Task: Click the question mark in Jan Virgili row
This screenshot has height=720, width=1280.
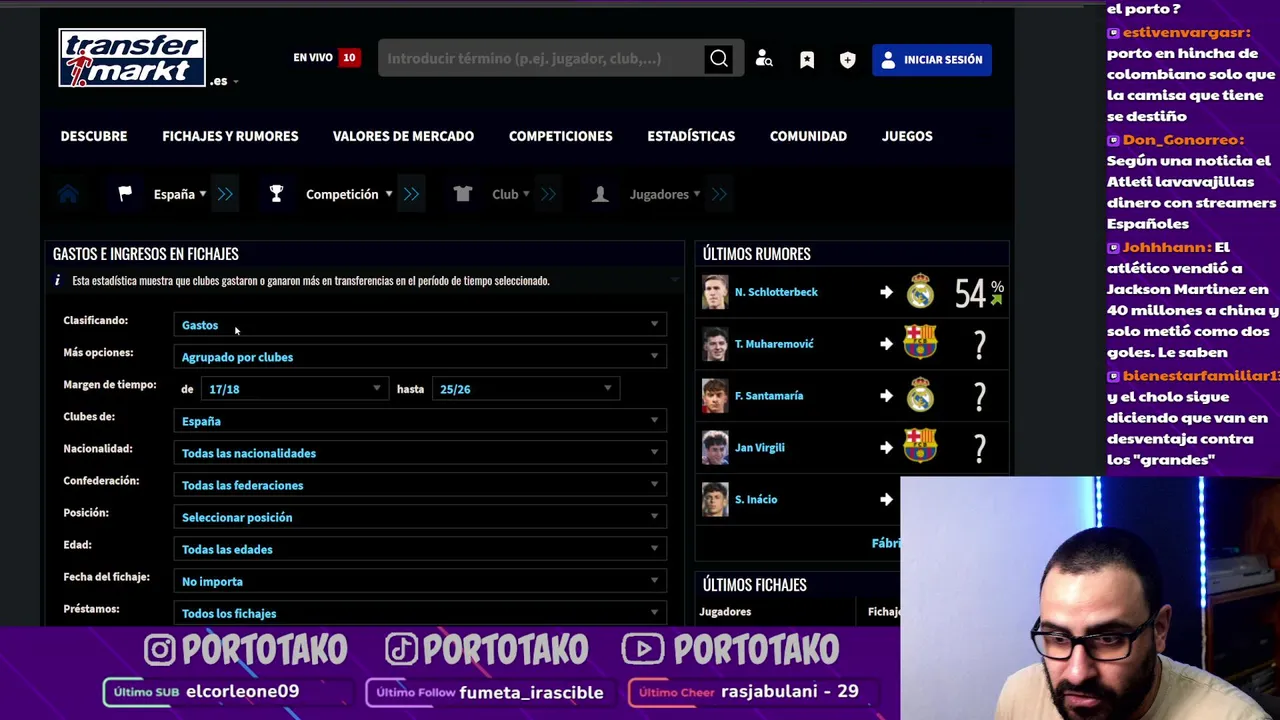Action: [980, 449]
